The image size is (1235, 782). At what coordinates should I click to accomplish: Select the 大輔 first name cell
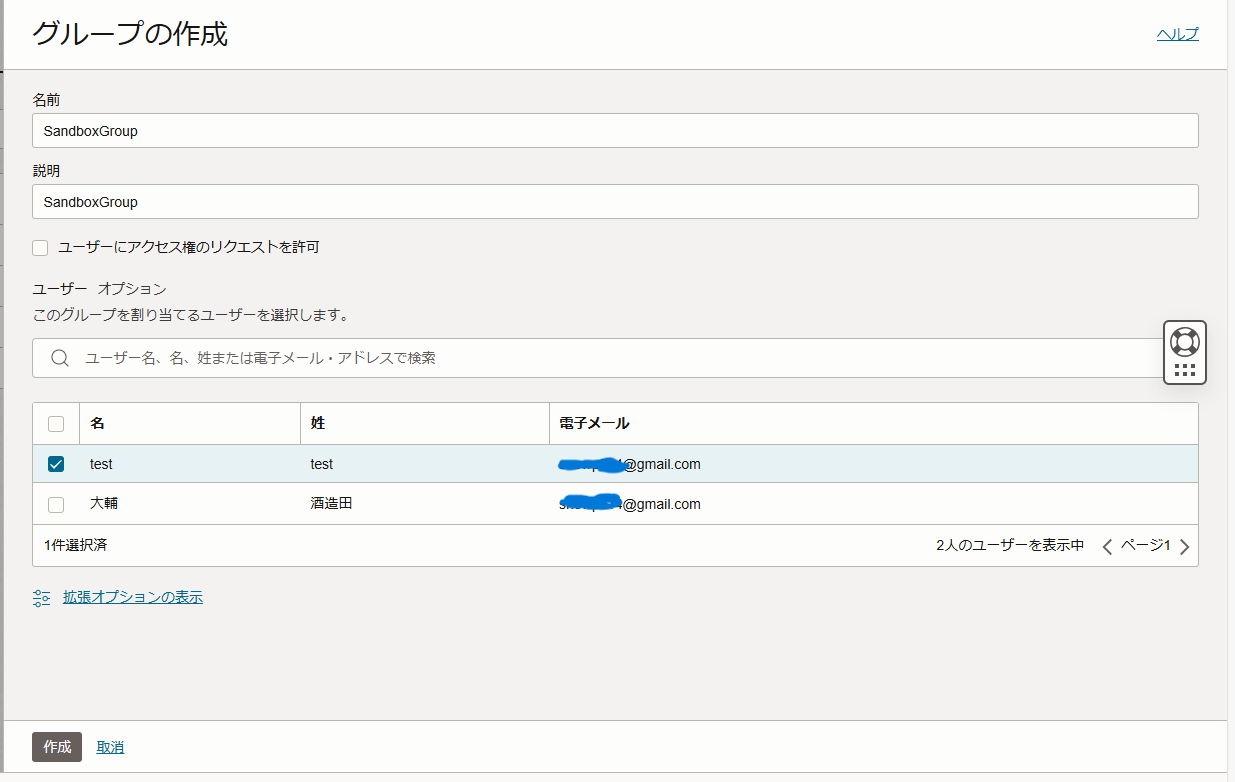point(104,503)
